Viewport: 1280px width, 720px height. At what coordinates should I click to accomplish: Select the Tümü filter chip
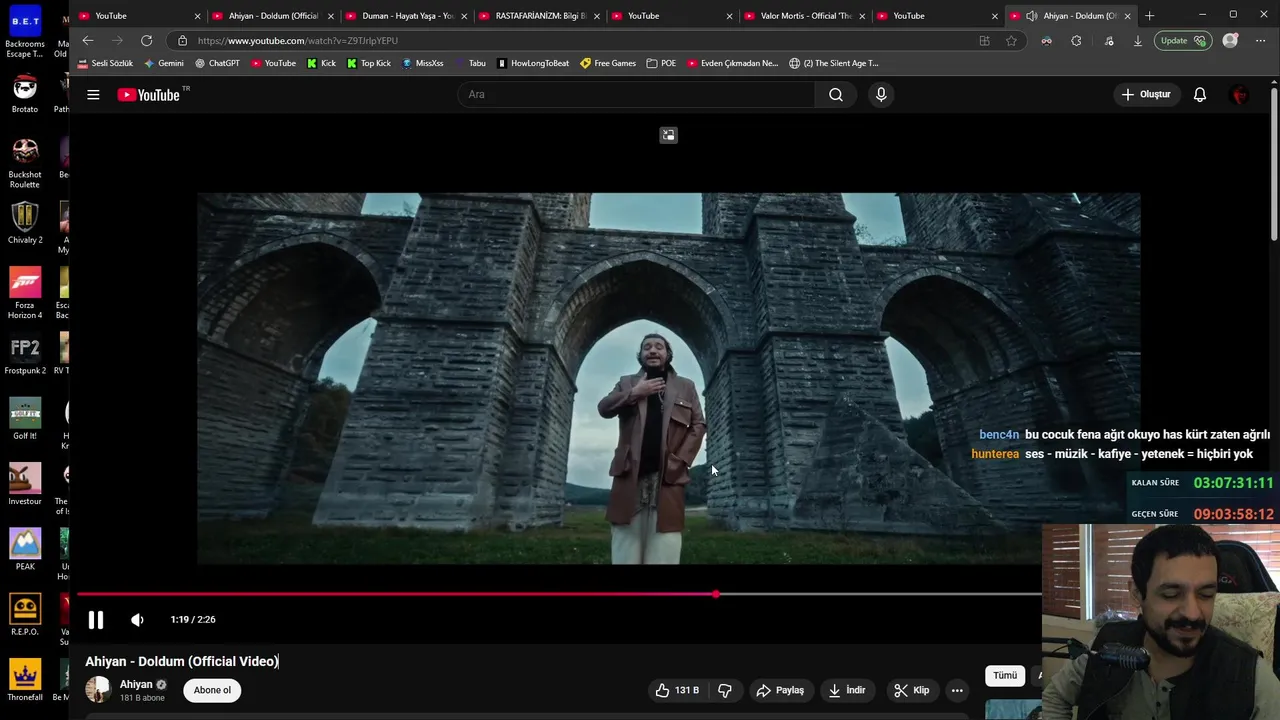click(1005, 676)
